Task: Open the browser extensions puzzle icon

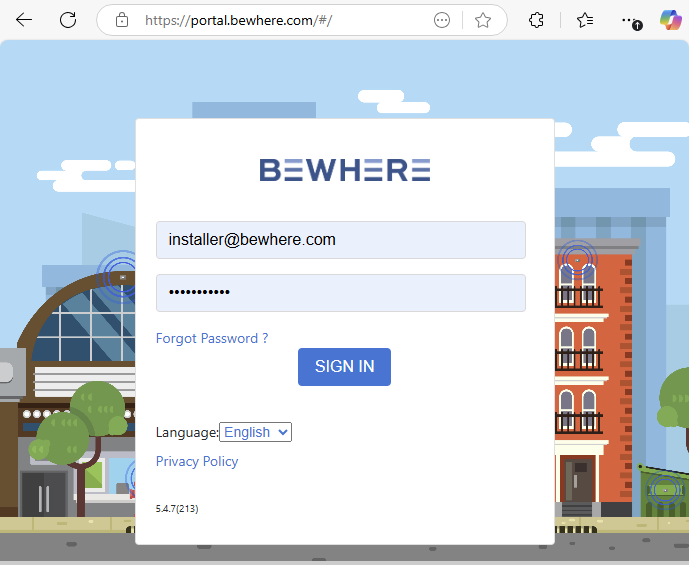Action: (x=536, y=20)
